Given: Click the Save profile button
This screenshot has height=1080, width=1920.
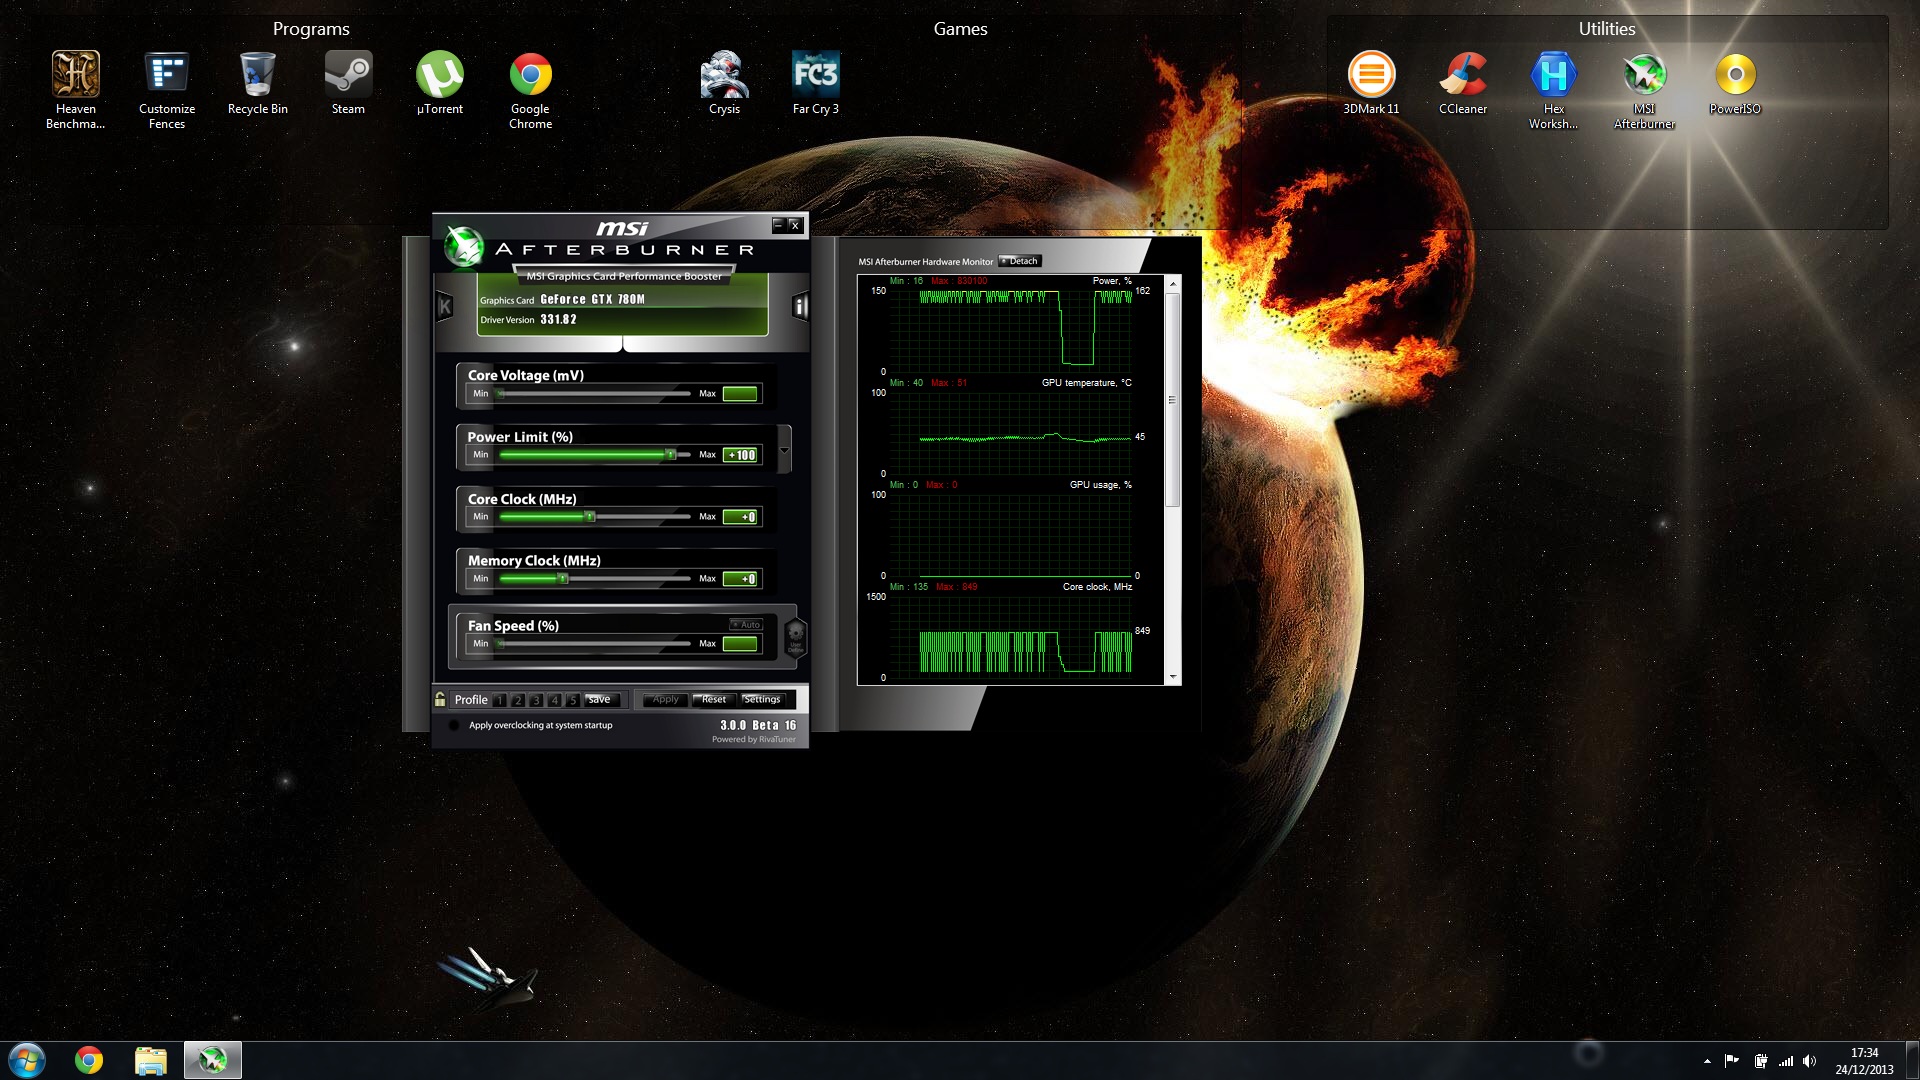Looking at the screenshot, I should pos(603,699).
